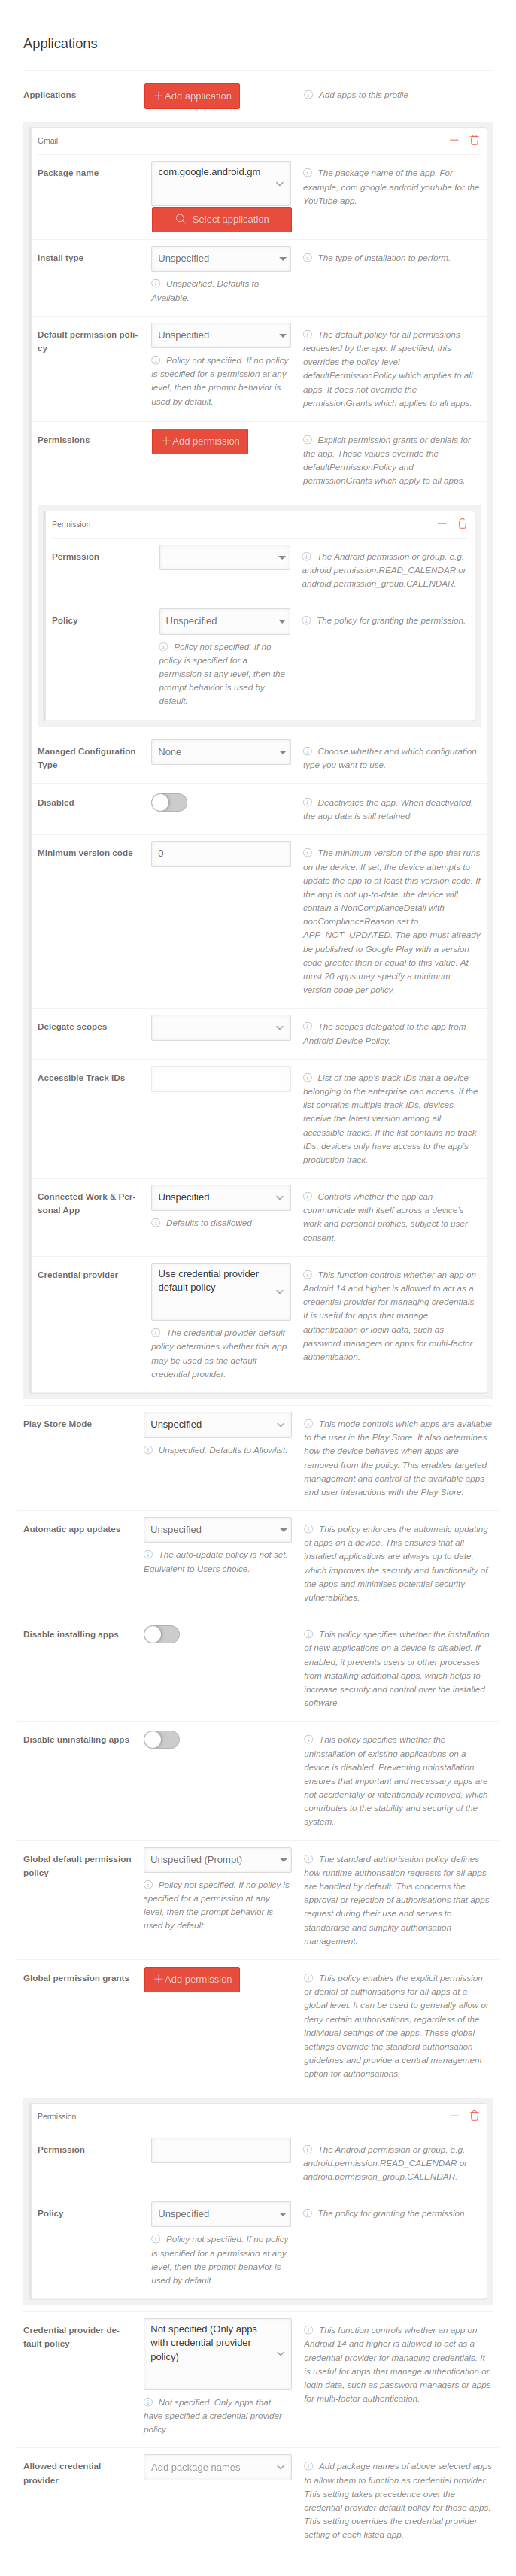The image size is (516, 2576).
Task: Delete the global permission grant entry
Action: tap(474, 2116)
